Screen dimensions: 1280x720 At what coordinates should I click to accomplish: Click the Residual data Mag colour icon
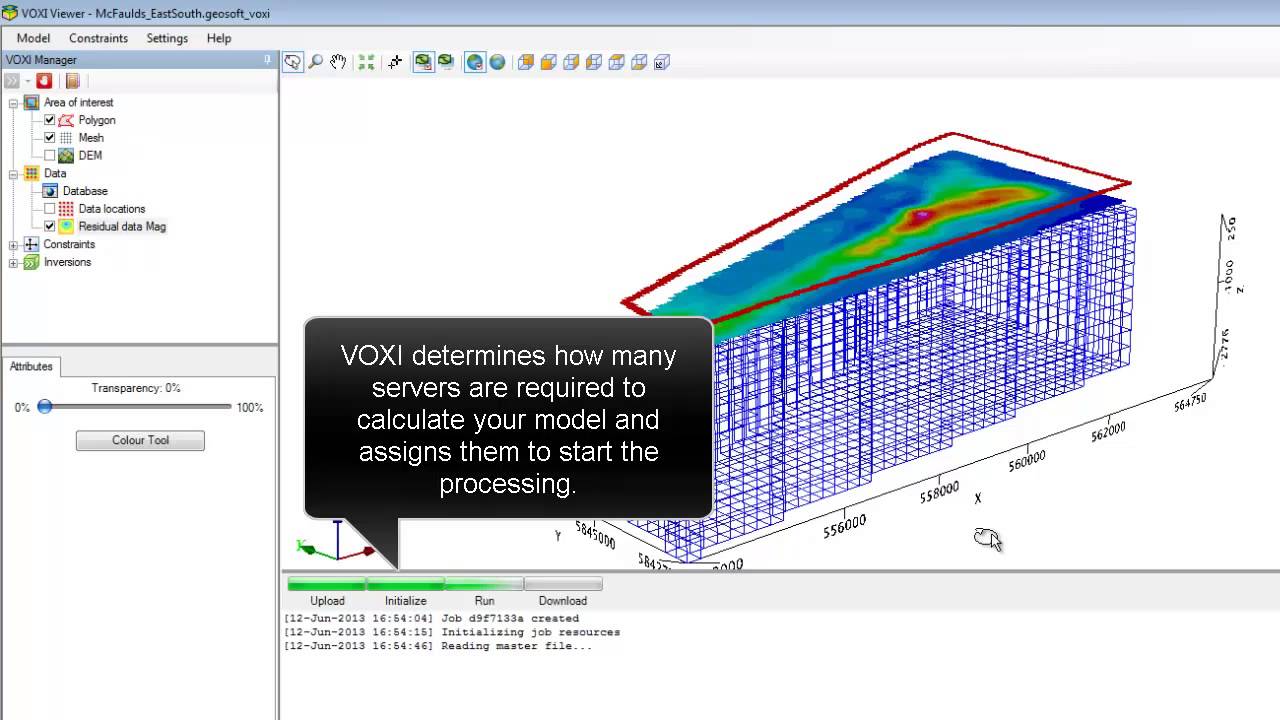pyautogui.click(x=66, y=227)
